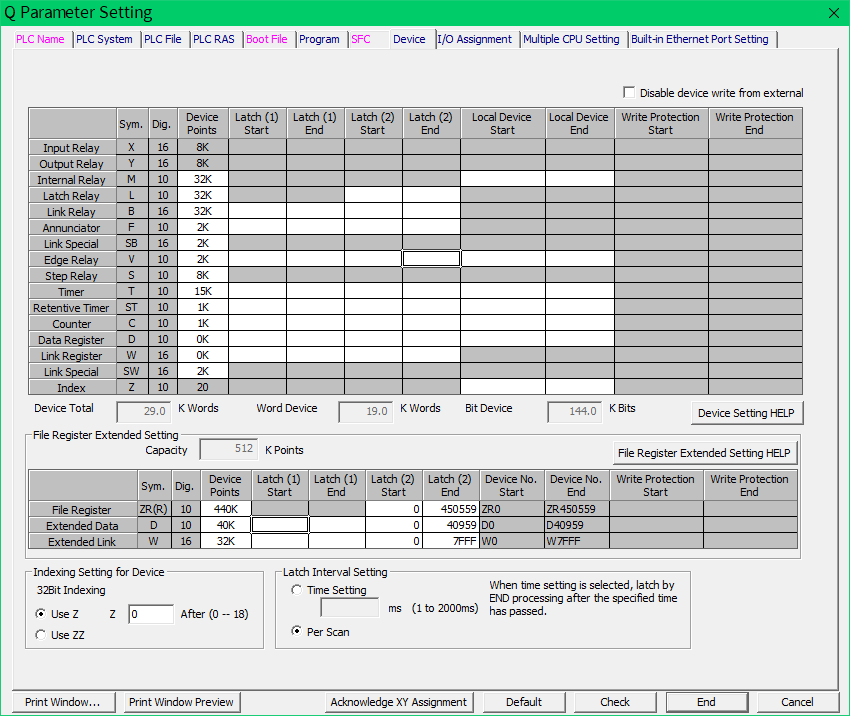Go to the Multiple CPU Setting tab
Screen dimensions: 850x716
point(571,39)
